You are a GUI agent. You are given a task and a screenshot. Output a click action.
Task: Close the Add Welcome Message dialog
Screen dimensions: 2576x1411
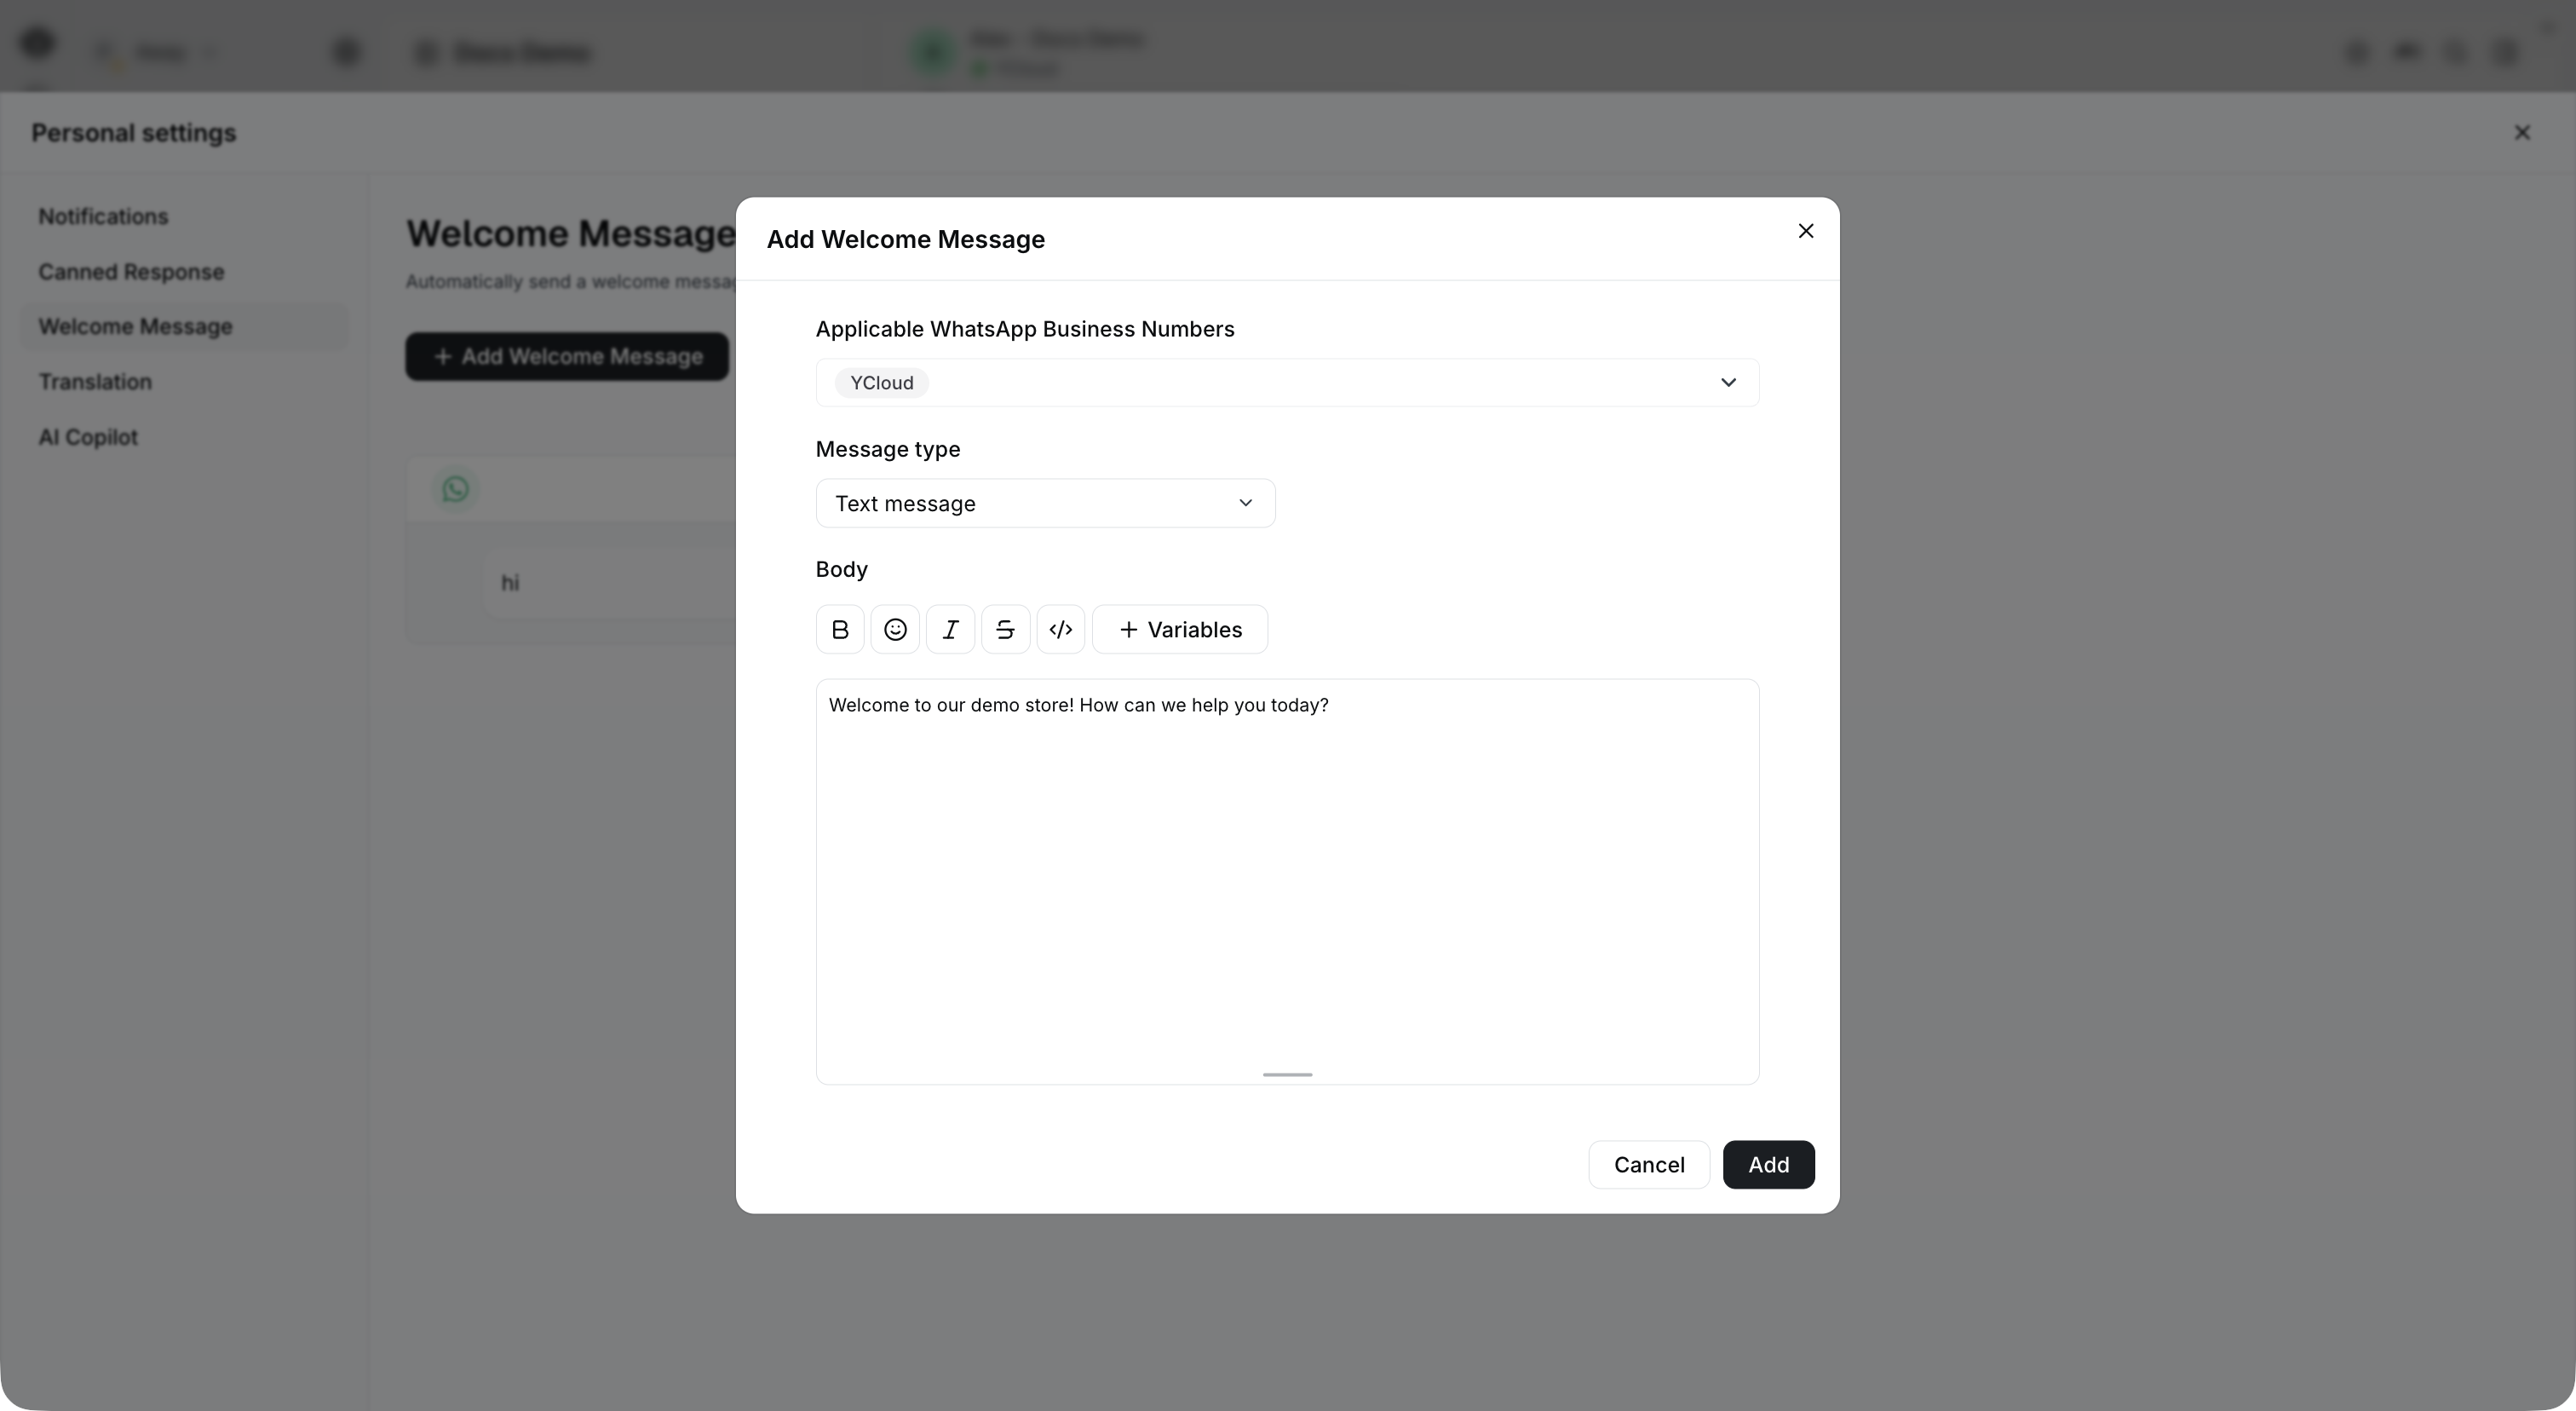pos(1805,231)
